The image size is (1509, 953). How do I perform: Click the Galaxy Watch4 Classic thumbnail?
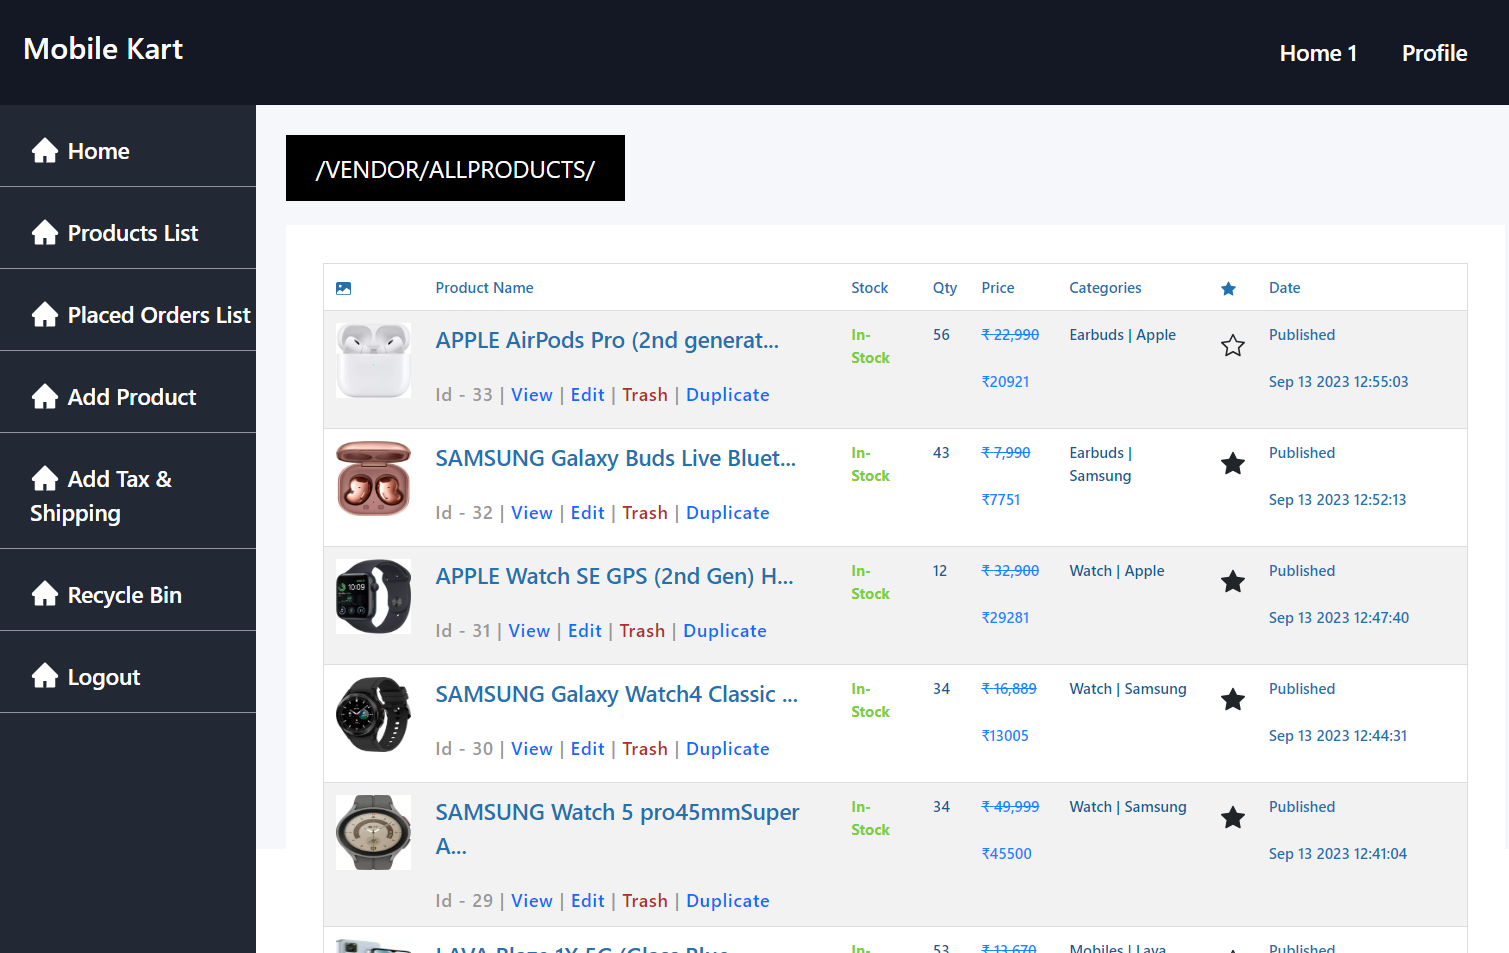pyautogui.click(x=373, y=714)
